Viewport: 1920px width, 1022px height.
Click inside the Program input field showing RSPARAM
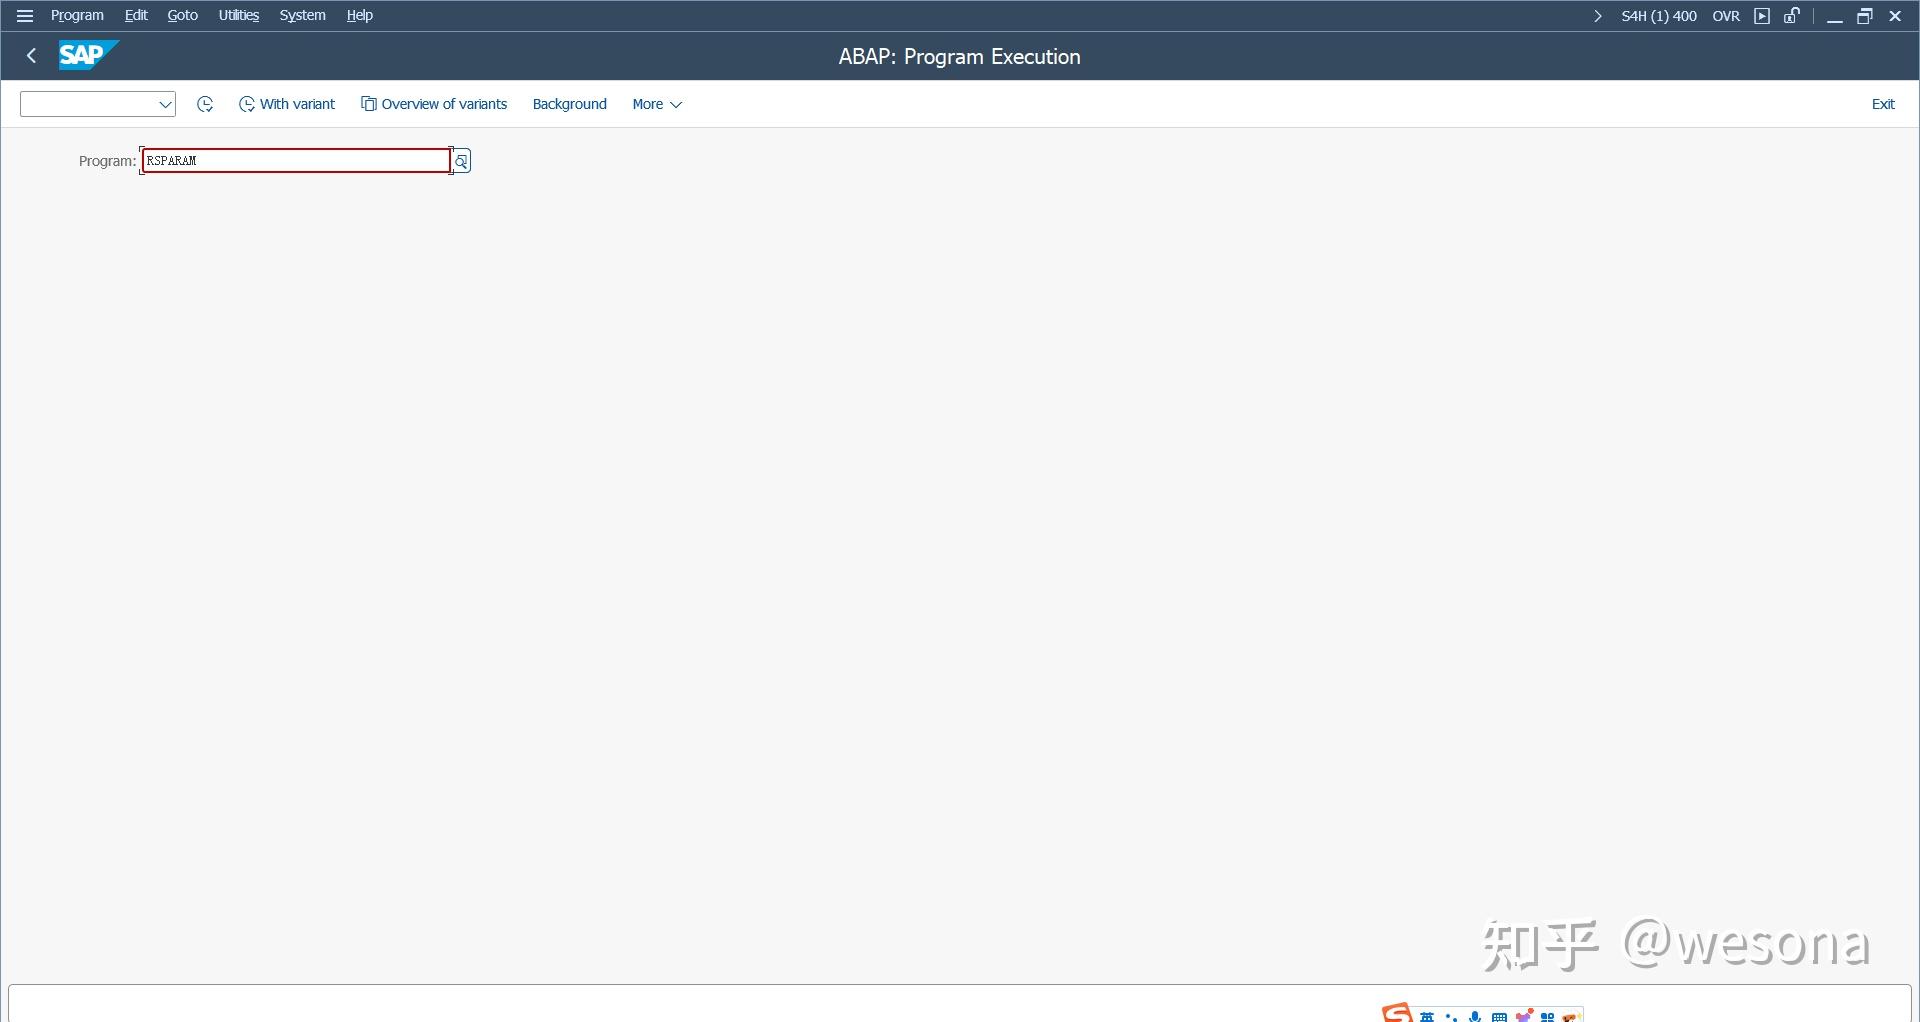click(295, 160)
